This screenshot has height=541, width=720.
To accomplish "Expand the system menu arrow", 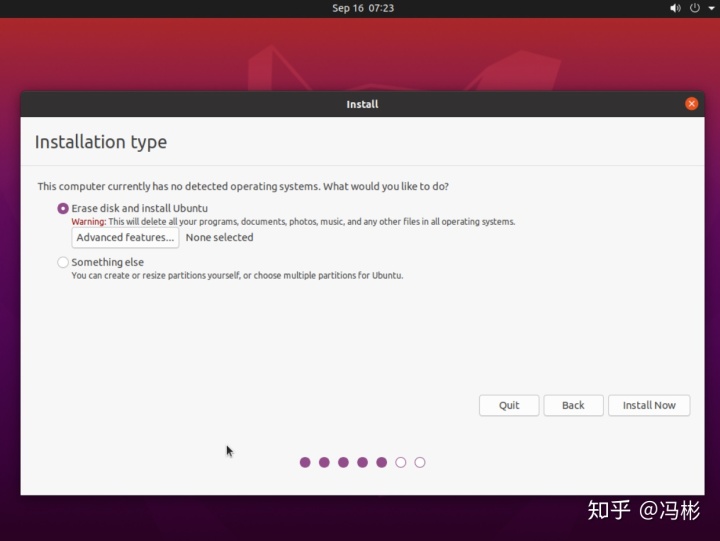I will point(711,8).
